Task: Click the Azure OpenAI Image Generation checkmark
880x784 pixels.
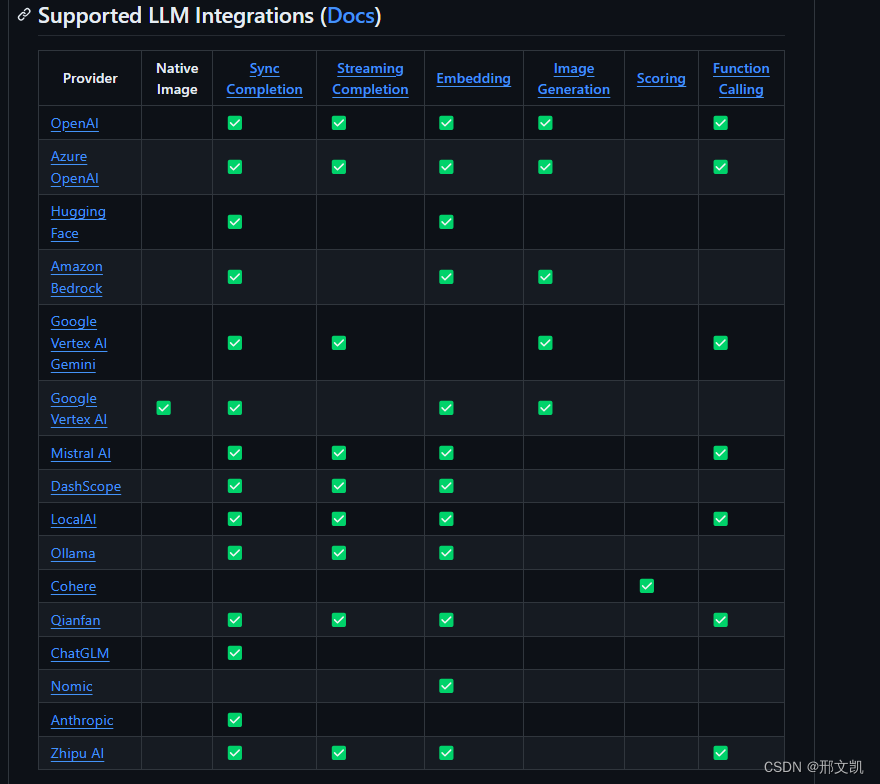Action: coord(546,167)
